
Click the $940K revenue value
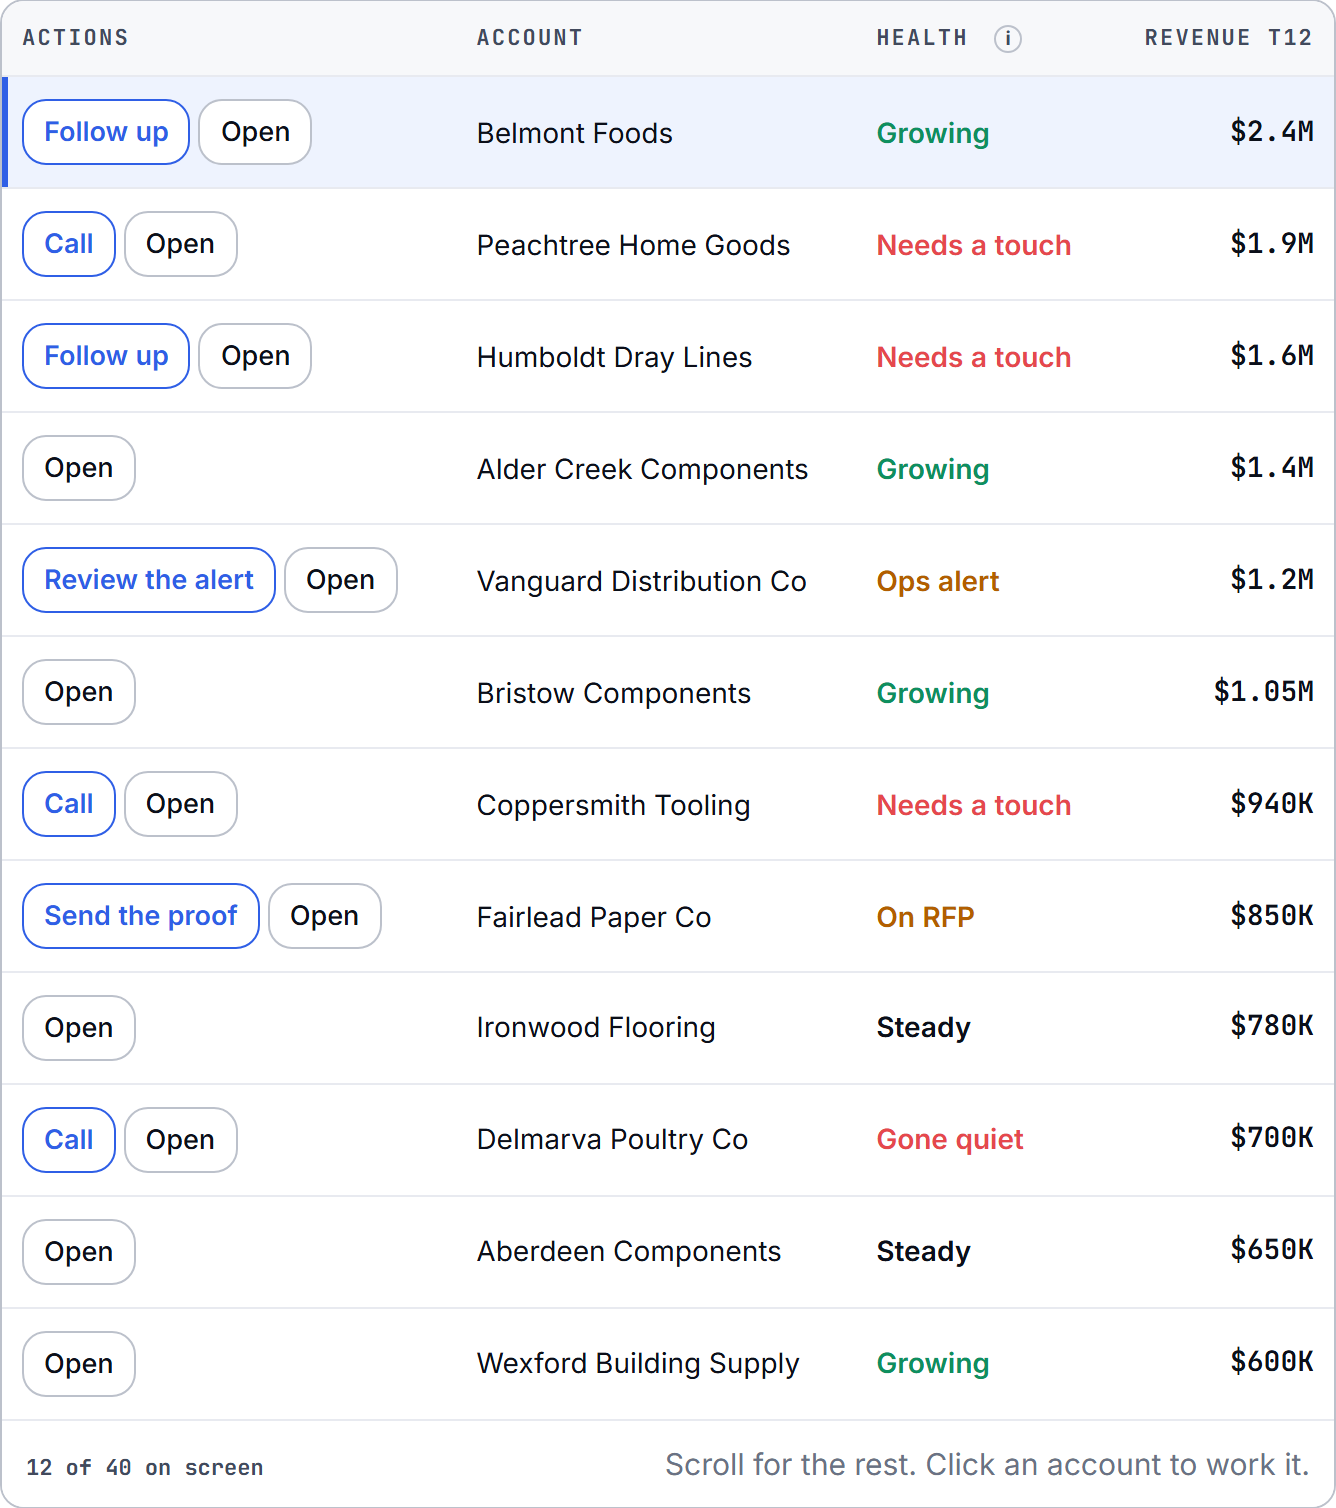pos(1272,804)
